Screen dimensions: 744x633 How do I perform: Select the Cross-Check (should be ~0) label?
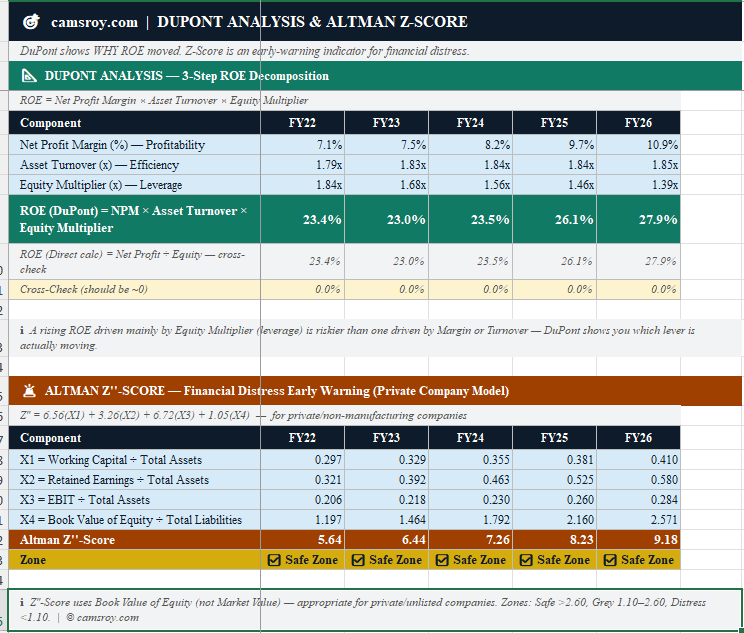point(135,289)
